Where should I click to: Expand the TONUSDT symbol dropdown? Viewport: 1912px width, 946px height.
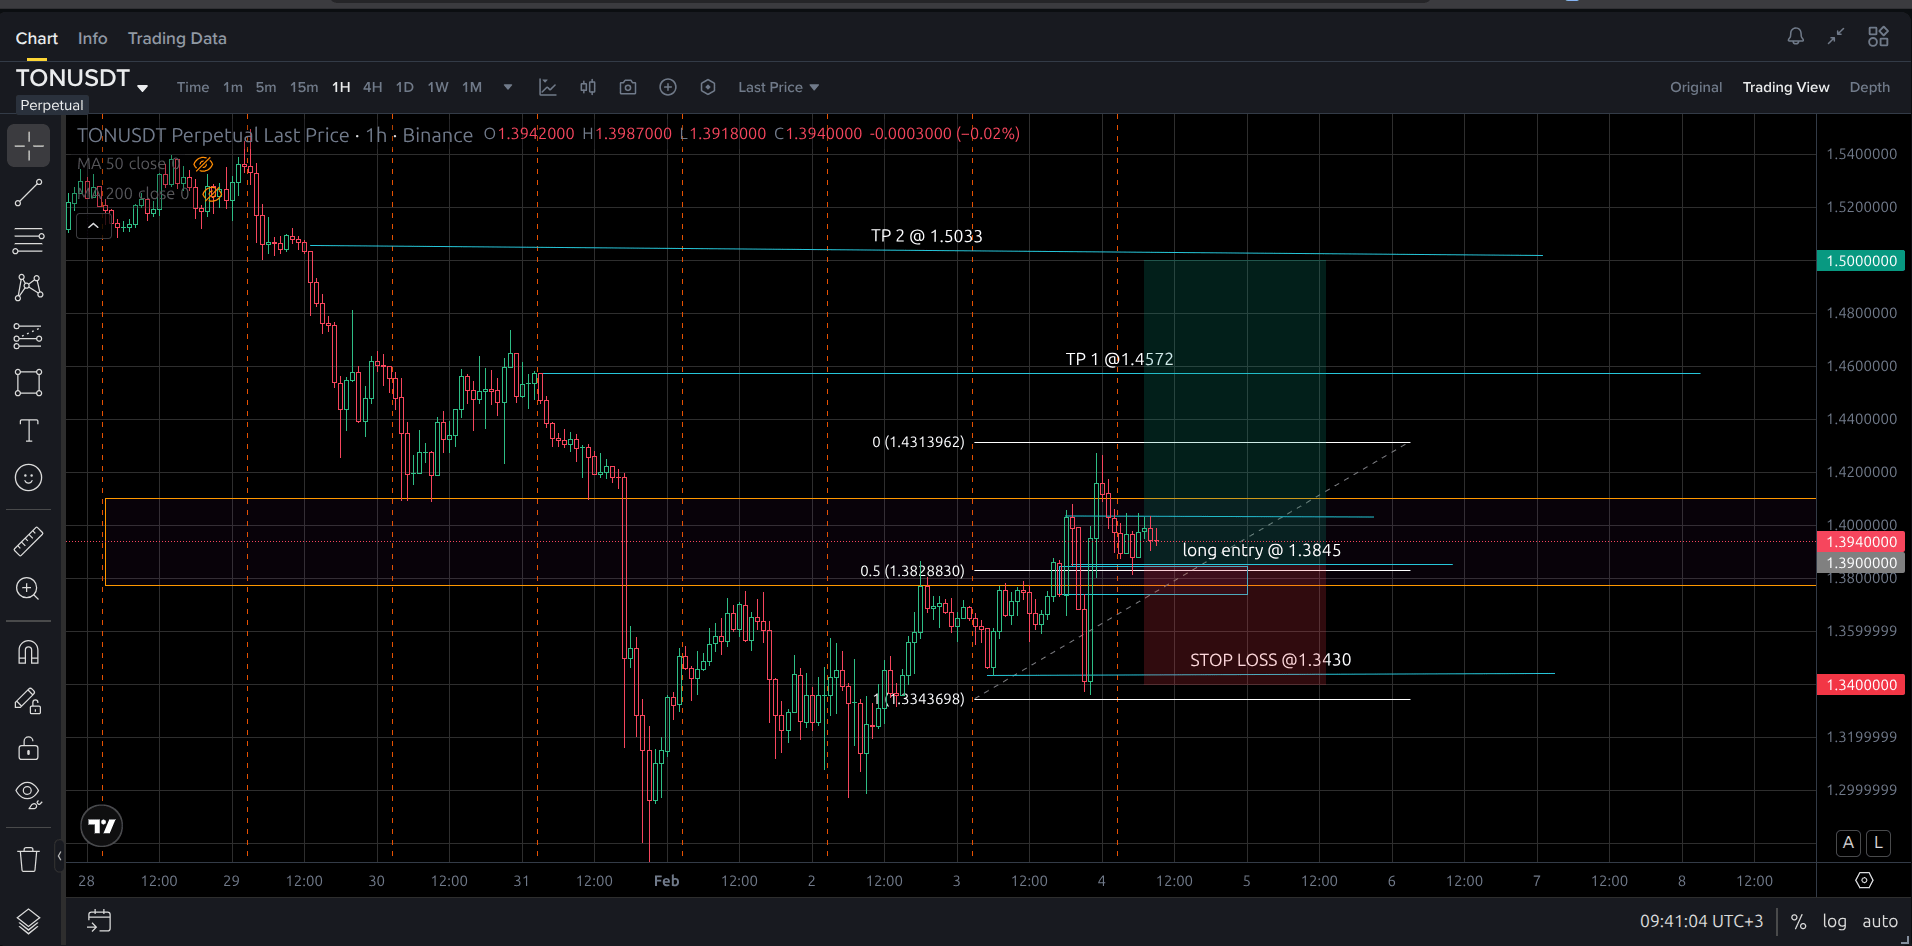(143, 88)
